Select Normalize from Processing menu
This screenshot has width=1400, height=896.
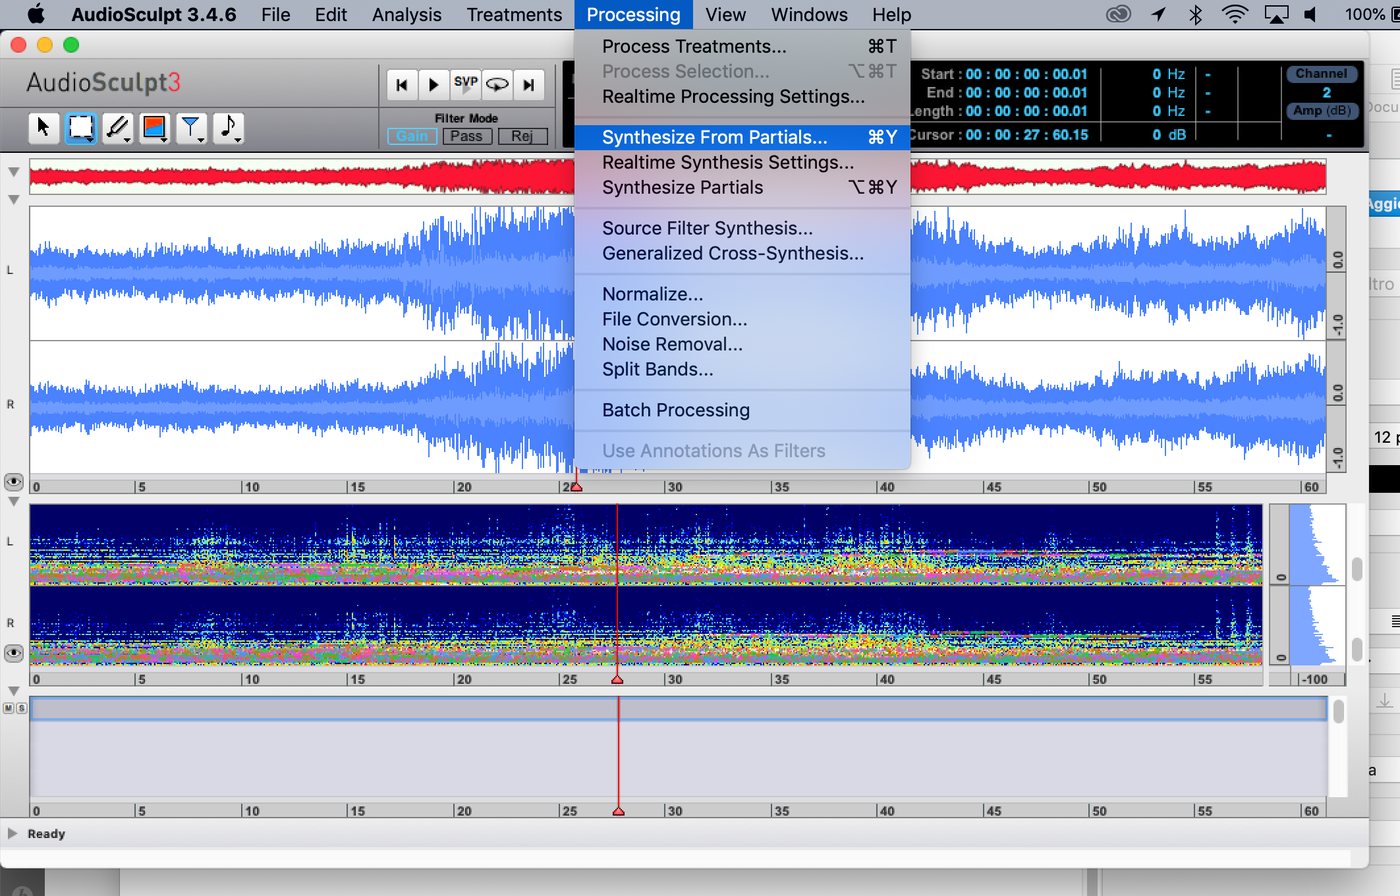click(742, 294)
